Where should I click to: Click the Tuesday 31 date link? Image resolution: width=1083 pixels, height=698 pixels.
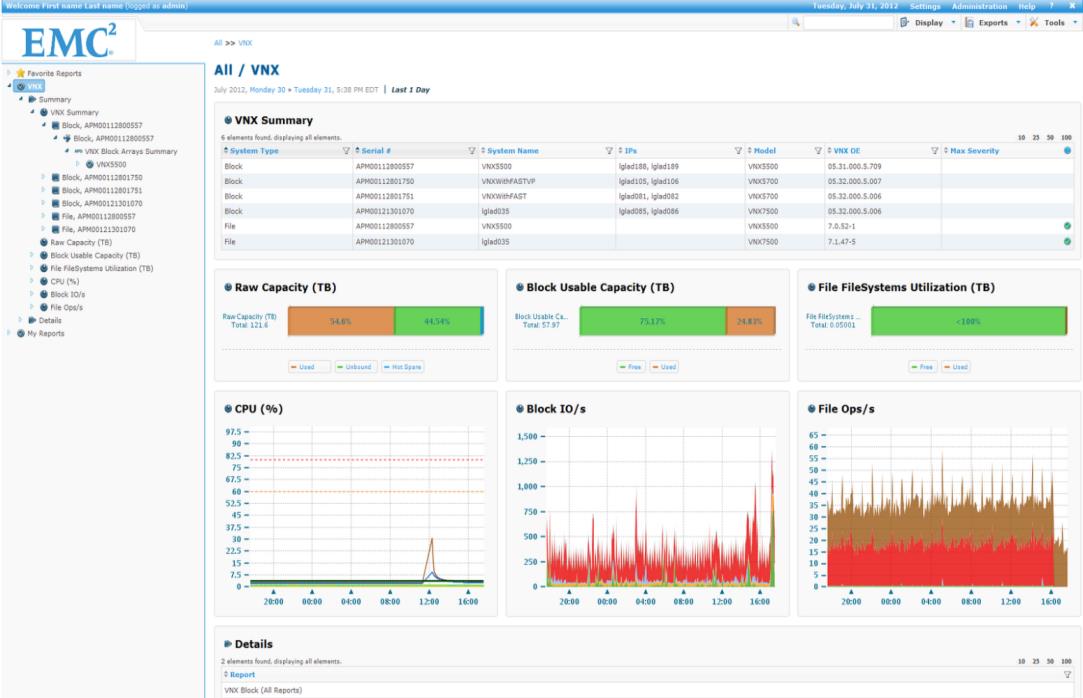click(x=312, y=90)
